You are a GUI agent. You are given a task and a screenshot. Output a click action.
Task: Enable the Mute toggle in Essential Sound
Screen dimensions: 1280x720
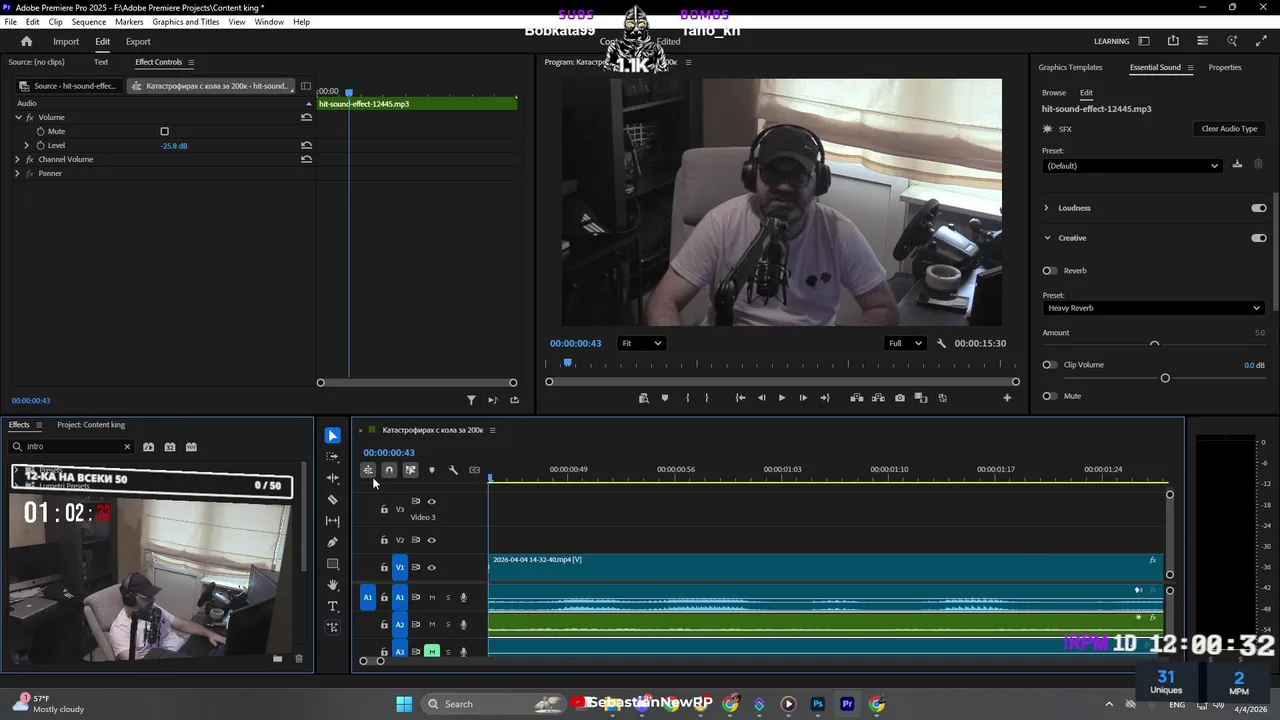1049,396
